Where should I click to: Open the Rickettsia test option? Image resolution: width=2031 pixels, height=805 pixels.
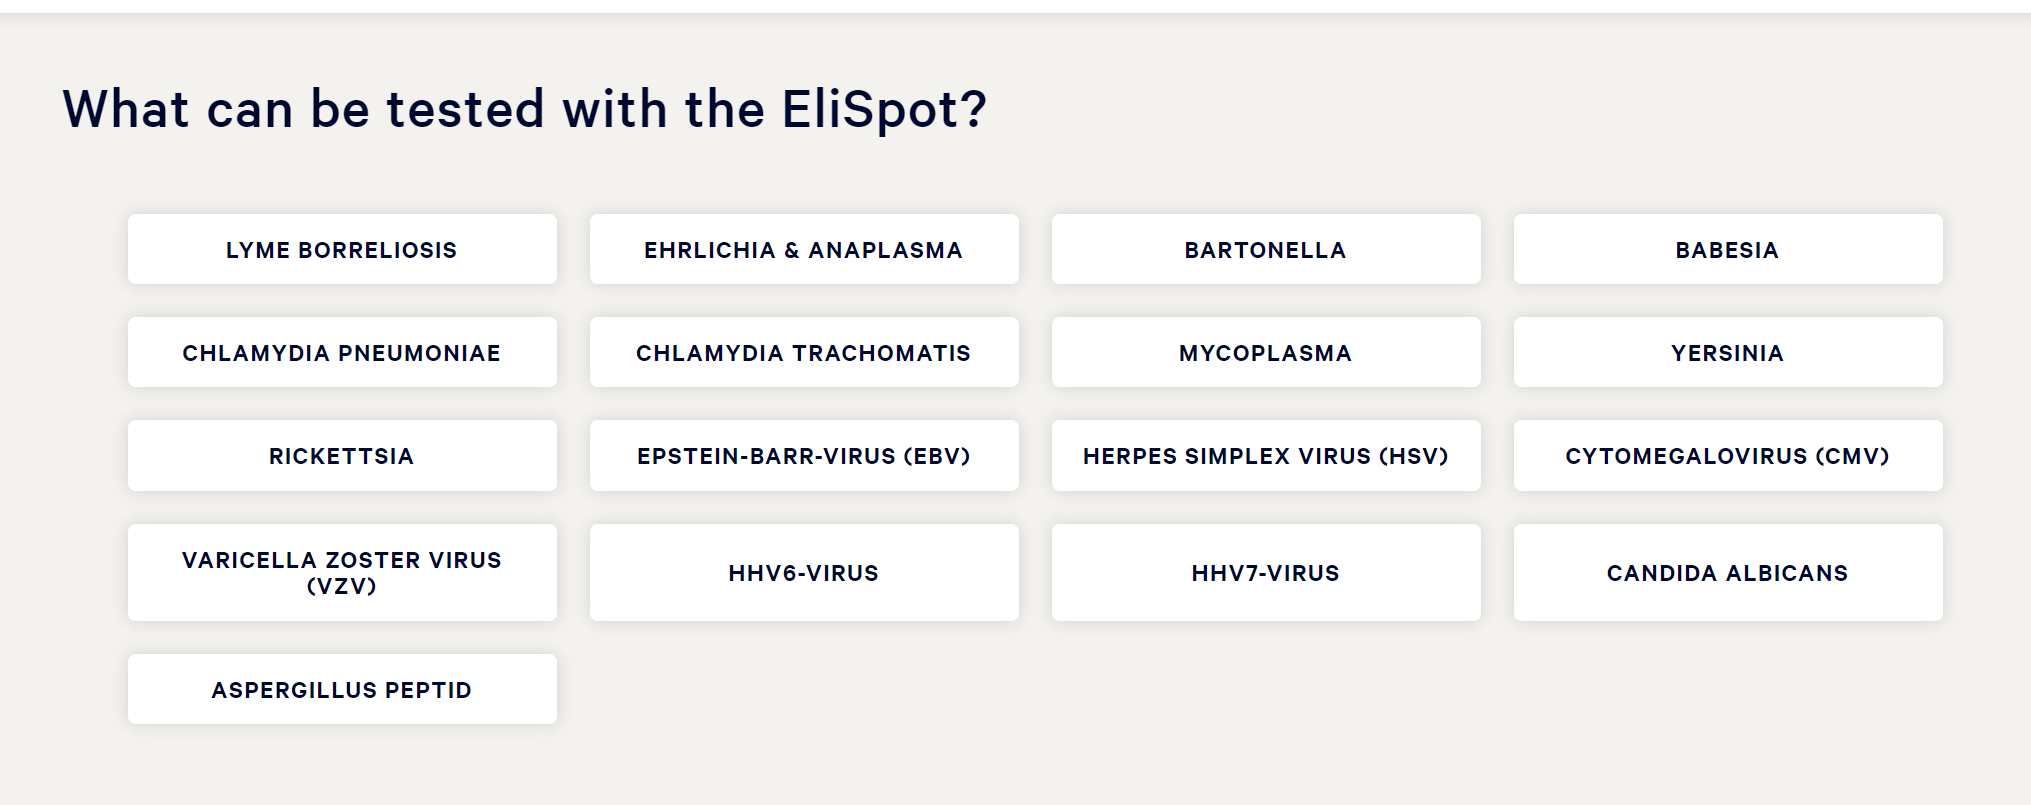pos(342,455)
